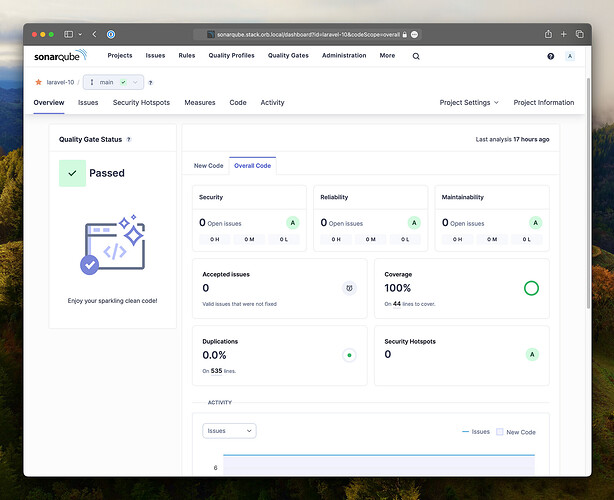Viewport: 614px width, 500px height.
Task: Open Quality Profiles in top navigation
Action: (231, 56)
